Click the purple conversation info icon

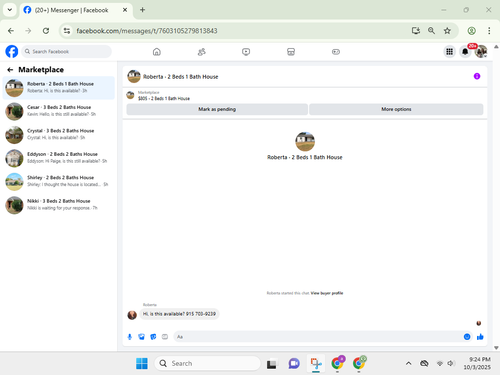click(x=477, y=76)
